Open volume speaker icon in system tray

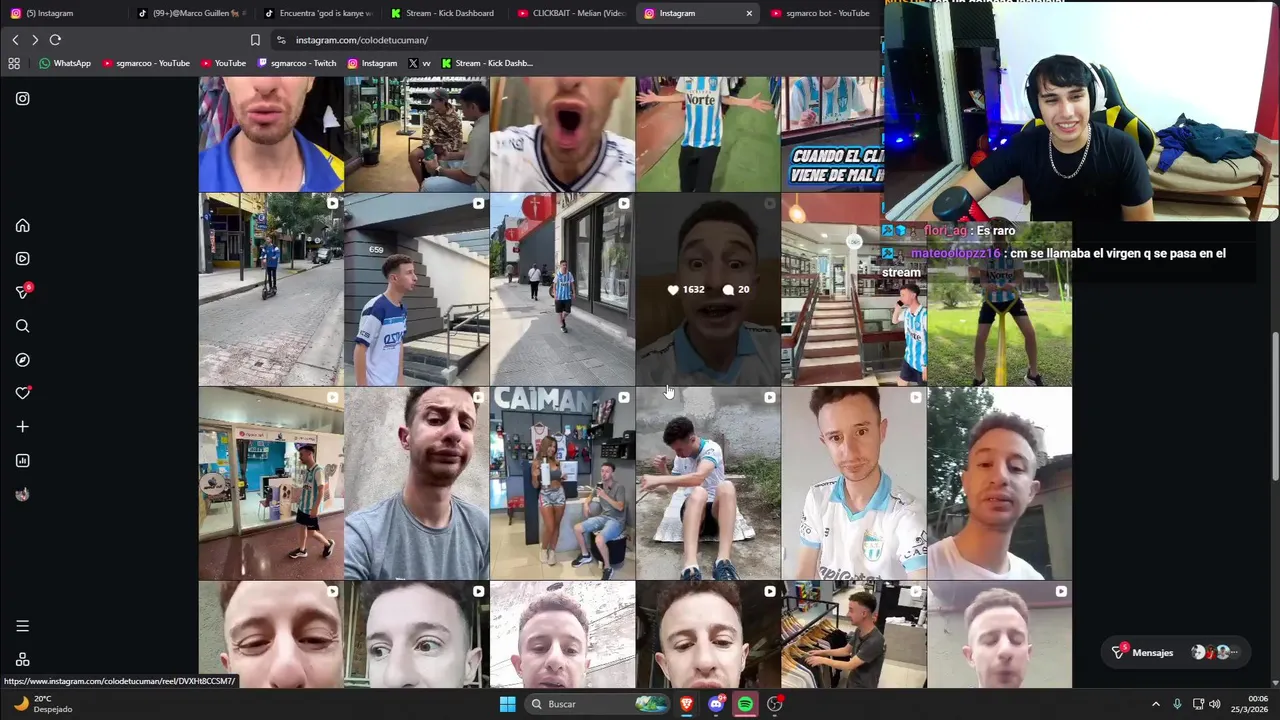coord(1214,704)
